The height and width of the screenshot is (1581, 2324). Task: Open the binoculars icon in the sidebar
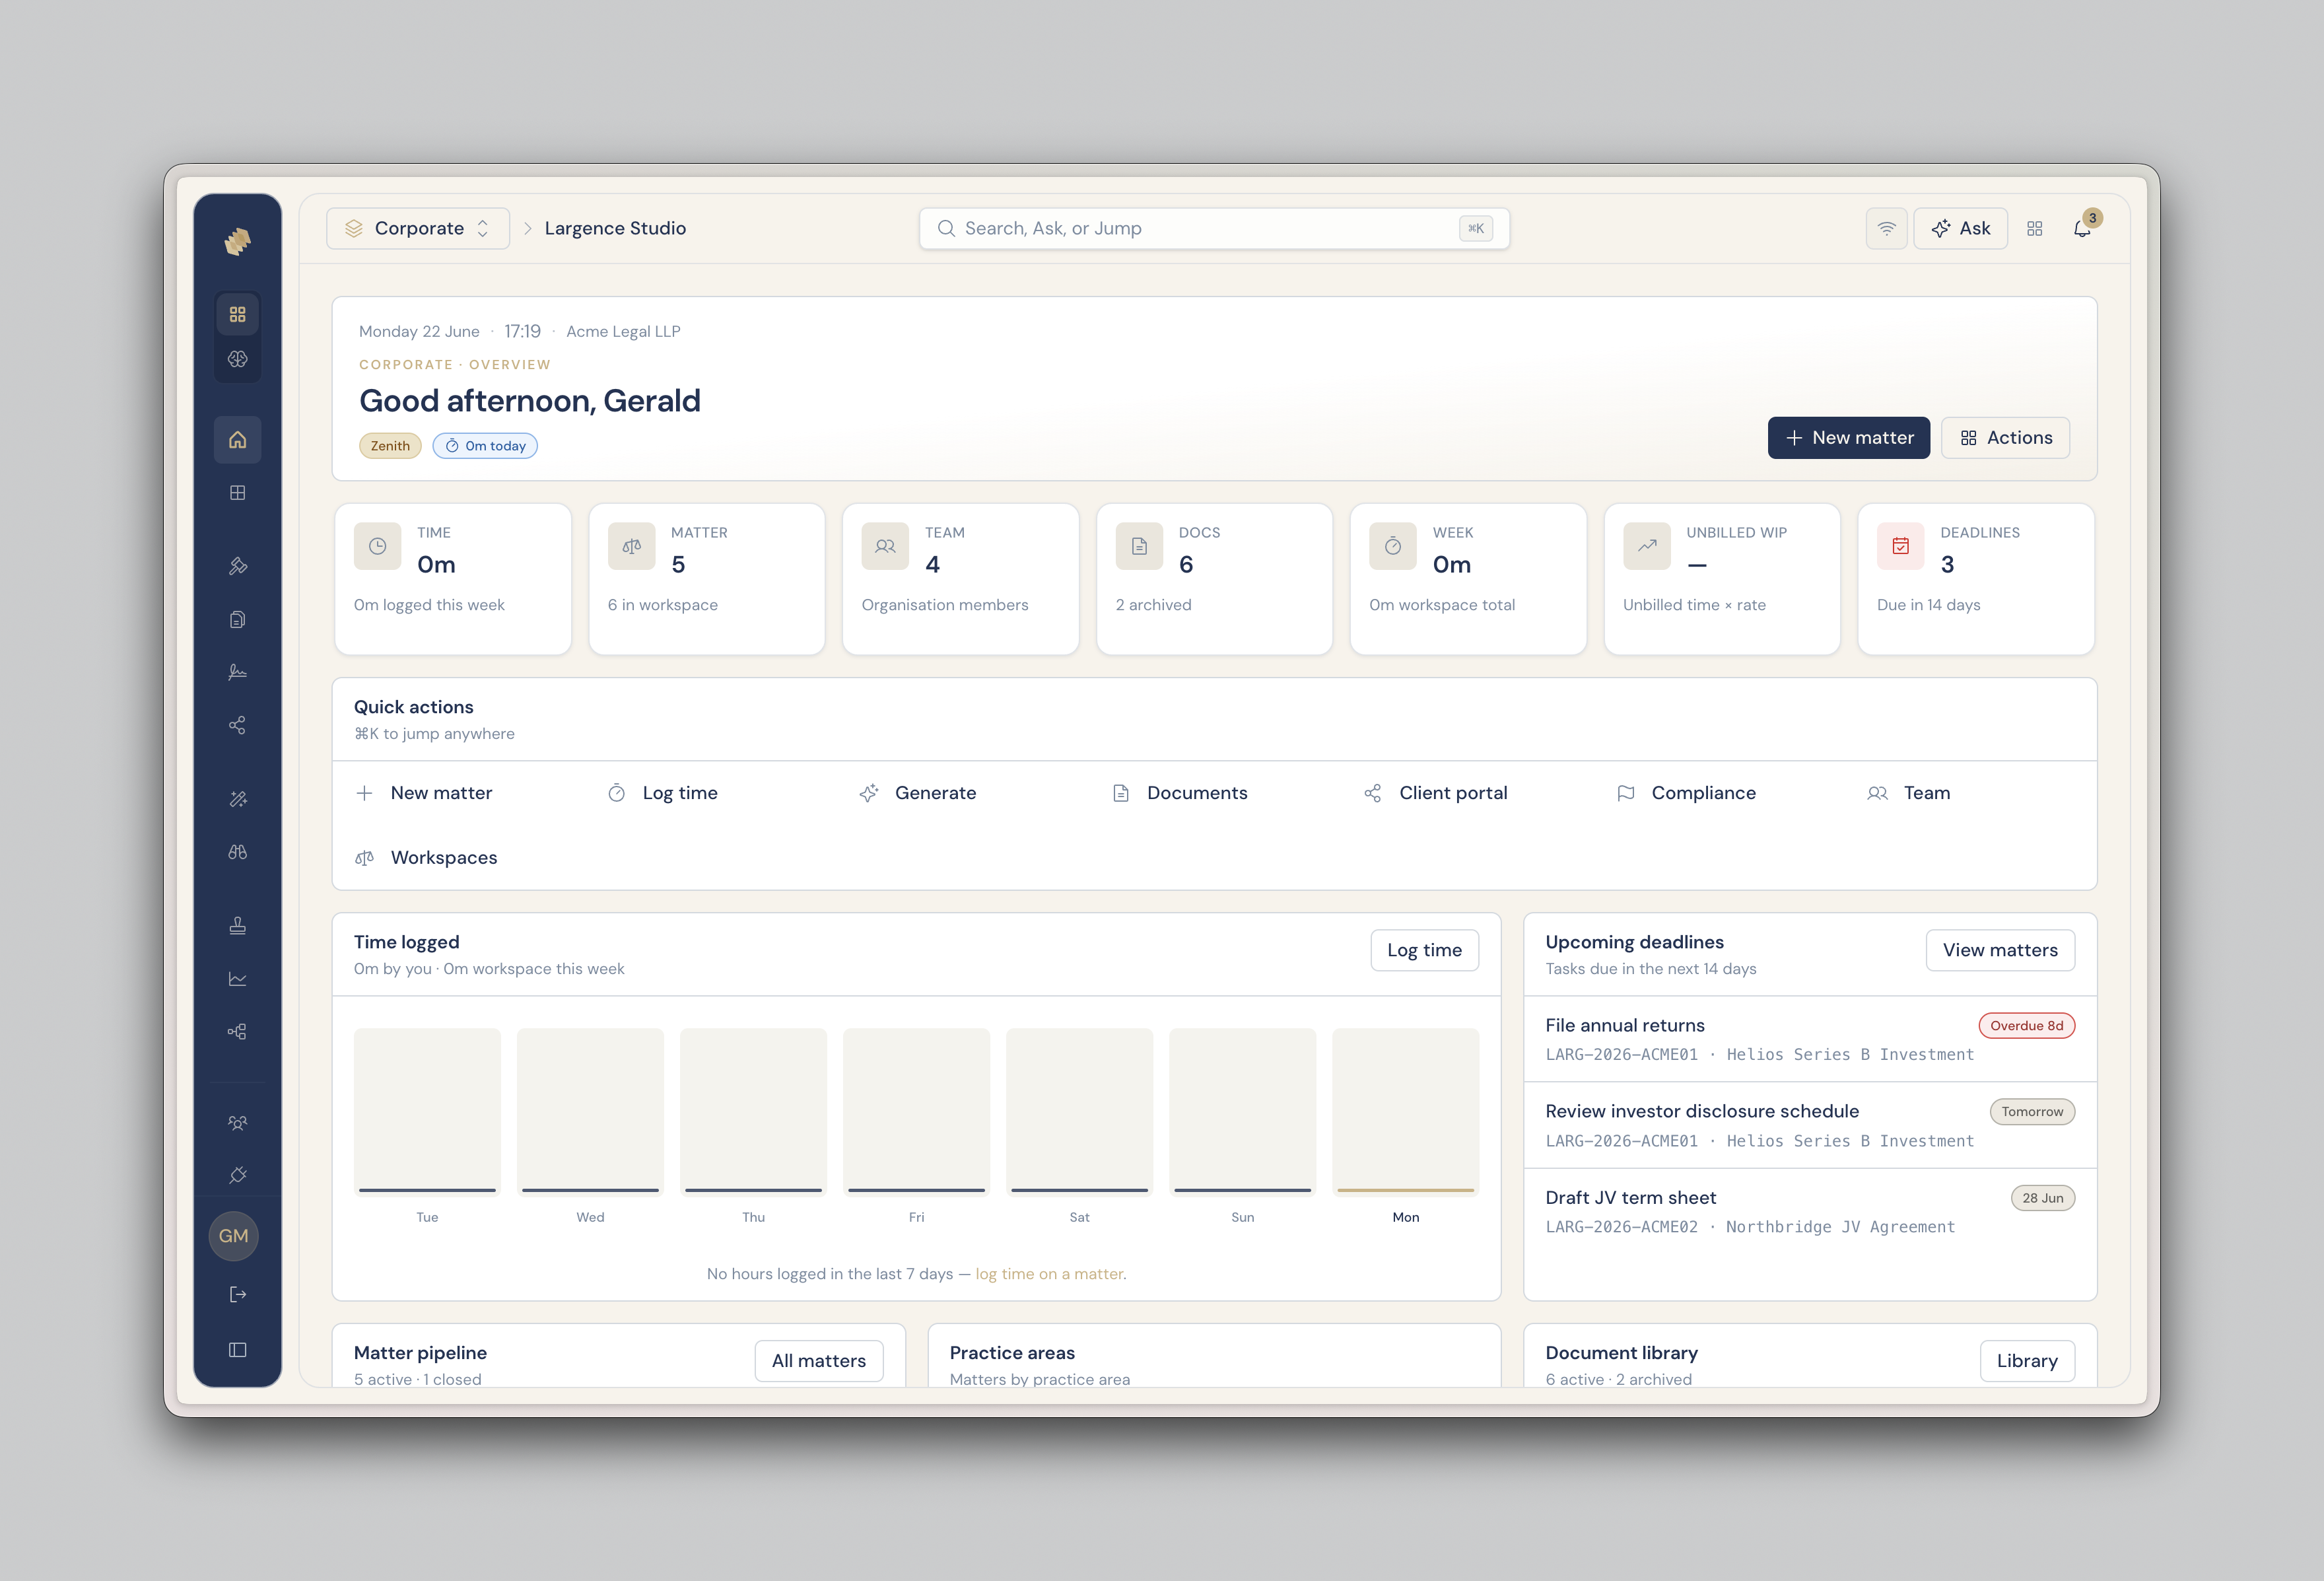pyautogui.click(x=237, y=852)
